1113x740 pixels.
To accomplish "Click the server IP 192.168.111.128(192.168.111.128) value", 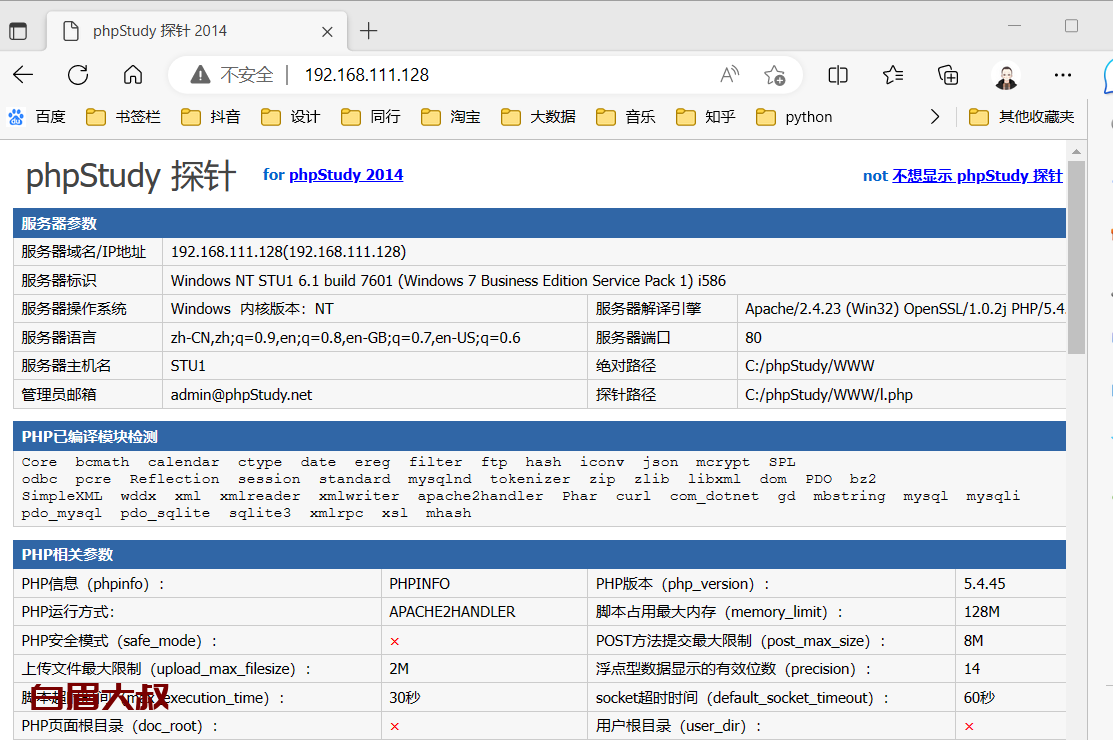I will [288, 252].
